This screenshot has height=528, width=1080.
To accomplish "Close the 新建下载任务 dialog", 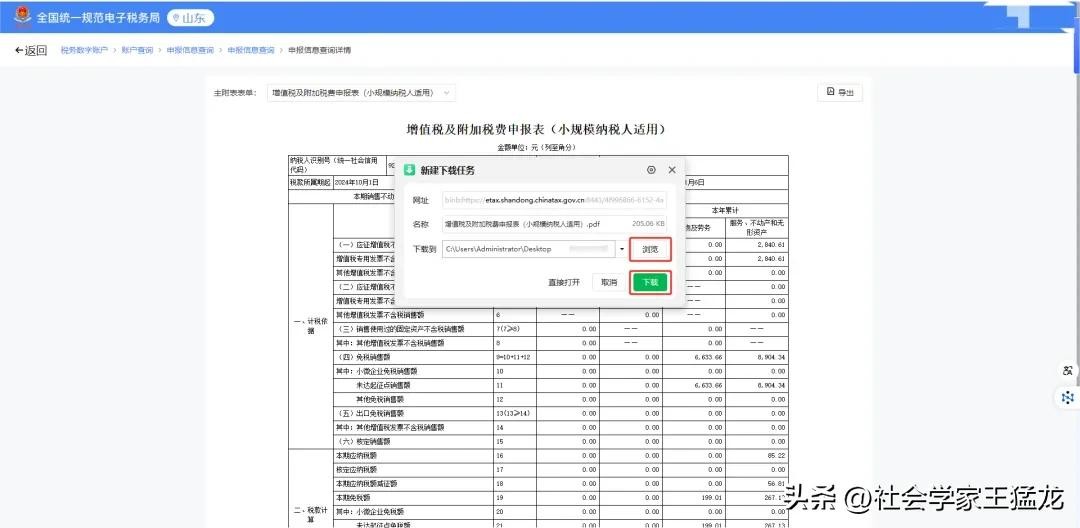I will click(672, 170).
